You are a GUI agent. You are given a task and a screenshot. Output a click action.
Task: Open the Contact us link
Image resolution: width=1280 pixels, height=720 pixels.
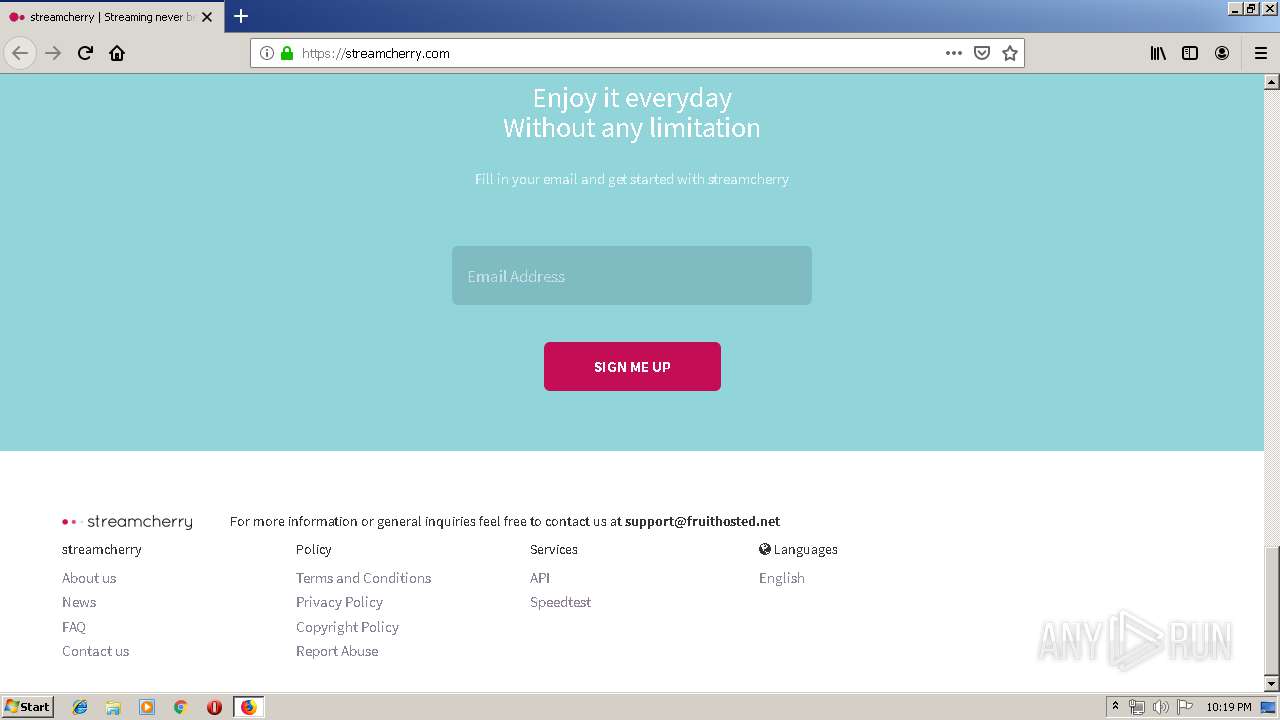(95, 651)
